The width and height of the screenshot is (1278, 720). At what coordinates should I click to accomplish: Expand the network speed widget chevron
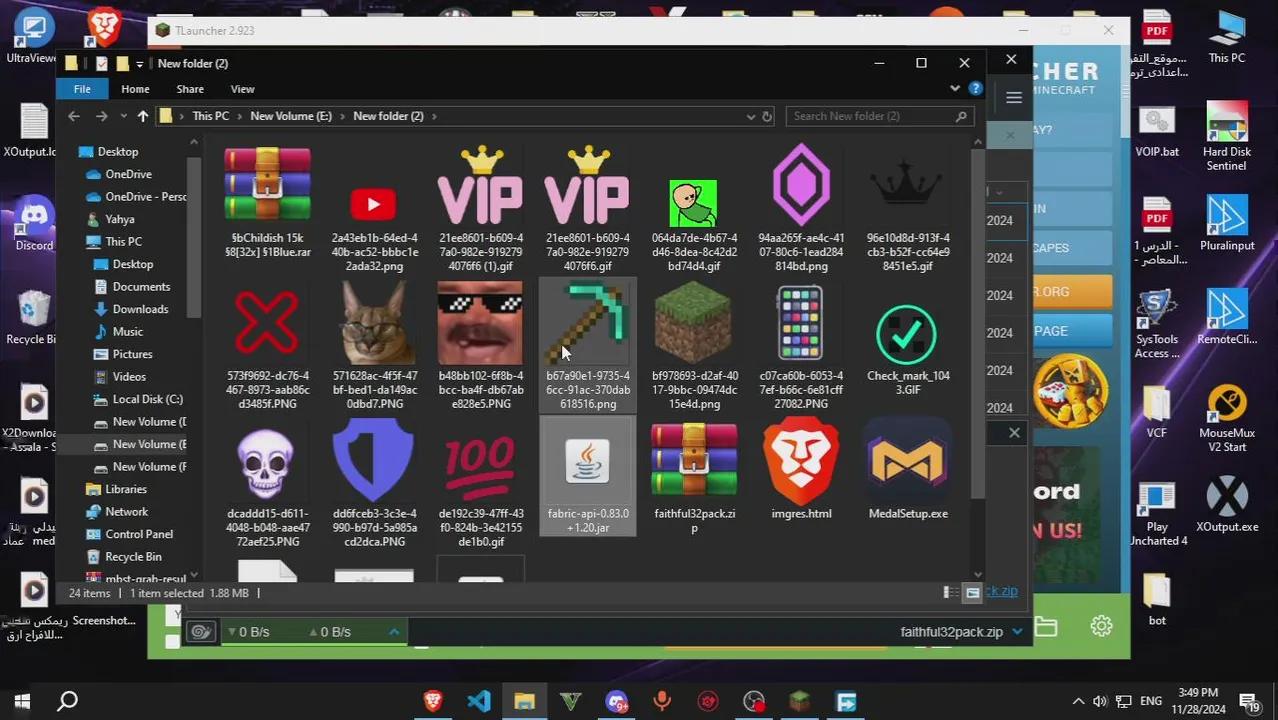(394, 632)
